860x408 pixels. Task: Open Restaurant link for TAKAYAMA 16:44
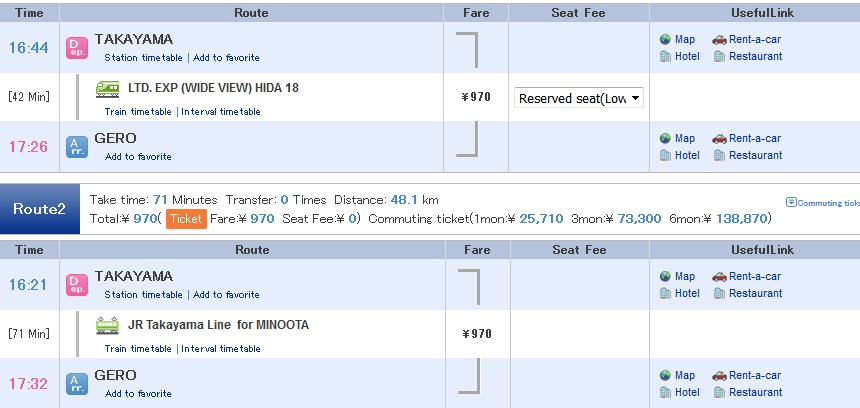click(755, 56)
